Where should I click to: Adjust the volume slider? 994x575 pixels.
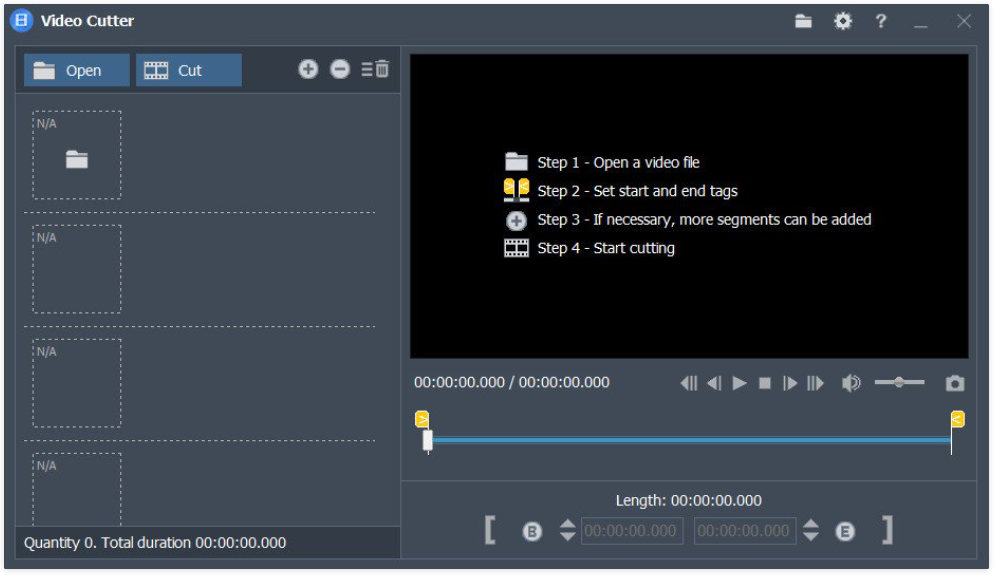pos(899,382)
